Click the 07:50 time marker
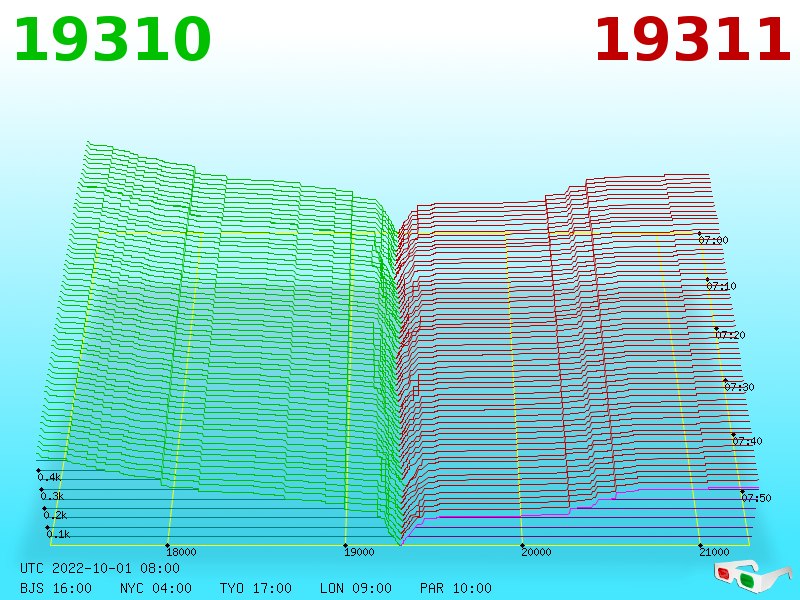Image resolution: width=800 pixels, height=600 pixels. [x=756, y=498]
